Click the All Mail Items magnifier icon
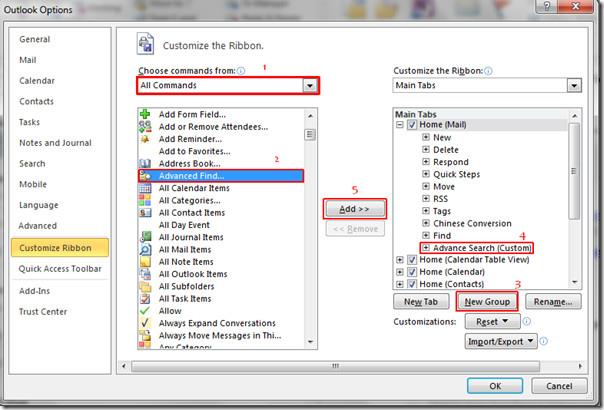The height and width of the screenshot is (410, 604). [145, 249]
